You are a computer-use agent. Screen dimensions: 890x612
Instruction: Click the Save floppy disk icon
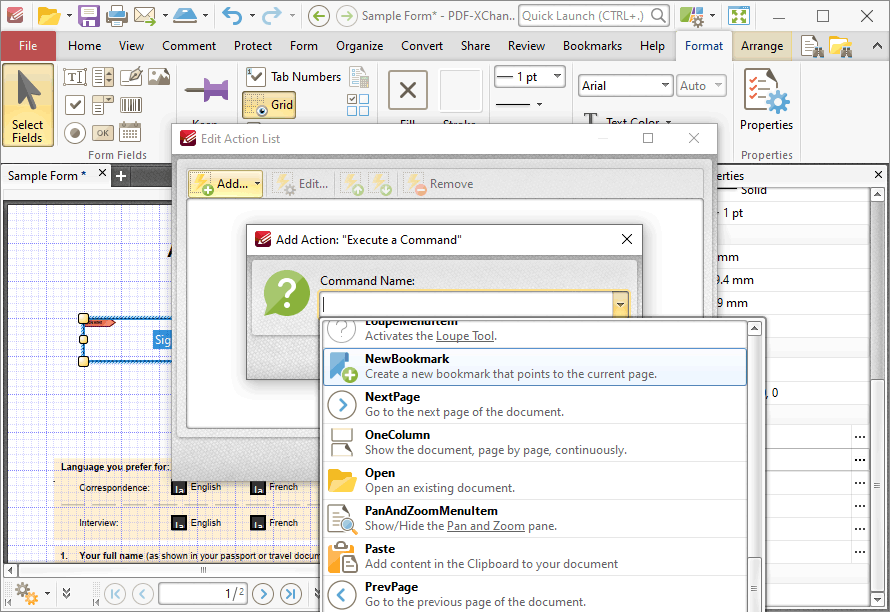[x=89, y=16]
